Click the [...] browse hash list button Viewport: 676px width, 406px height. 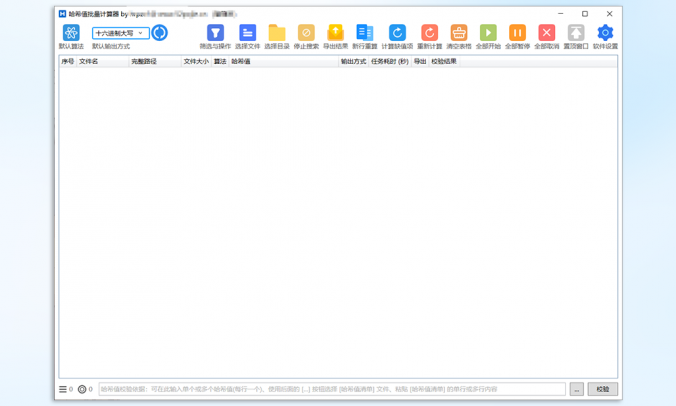[576, 389]
